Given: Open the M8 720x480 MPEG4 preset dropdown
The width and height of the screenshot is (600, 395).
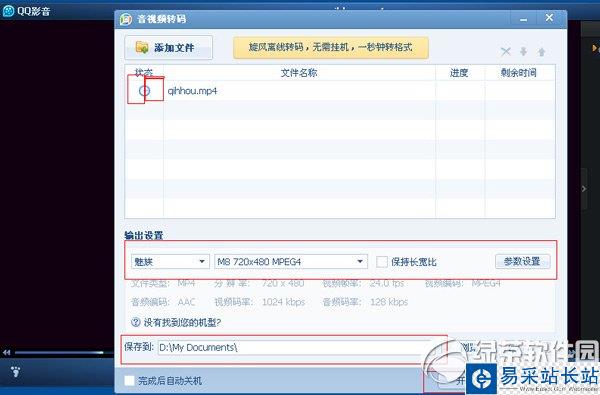Looking at the screenshot, I should click(291, 262).
